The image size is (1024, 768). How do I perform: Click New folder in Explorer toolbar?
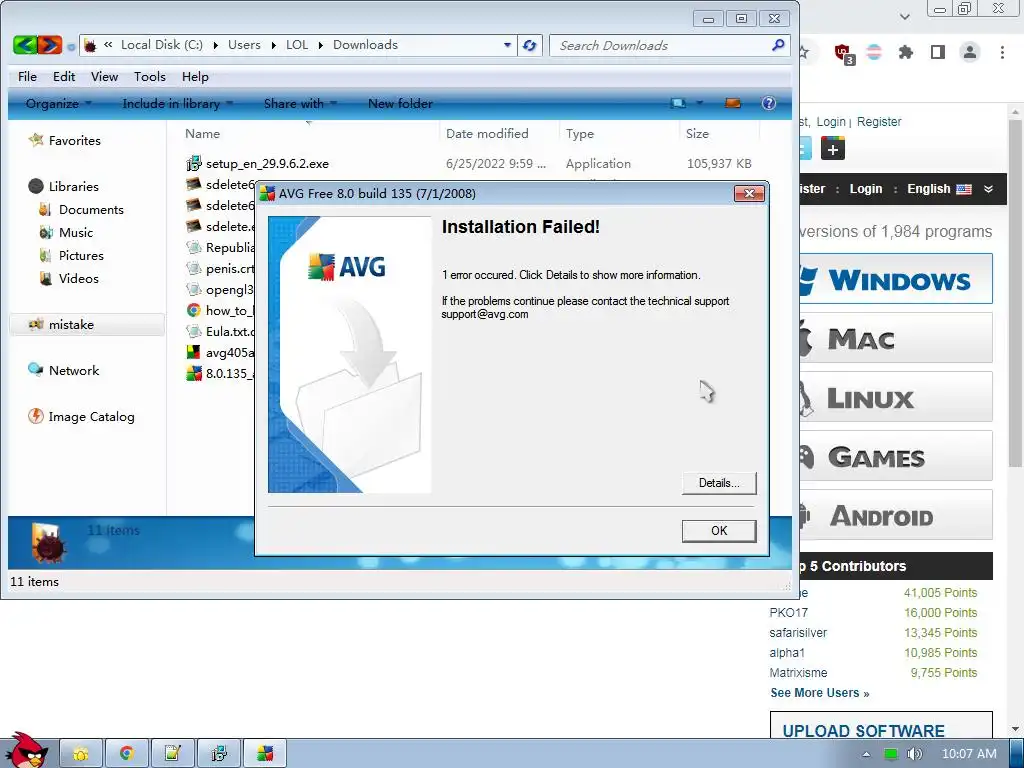click(400, 103)
